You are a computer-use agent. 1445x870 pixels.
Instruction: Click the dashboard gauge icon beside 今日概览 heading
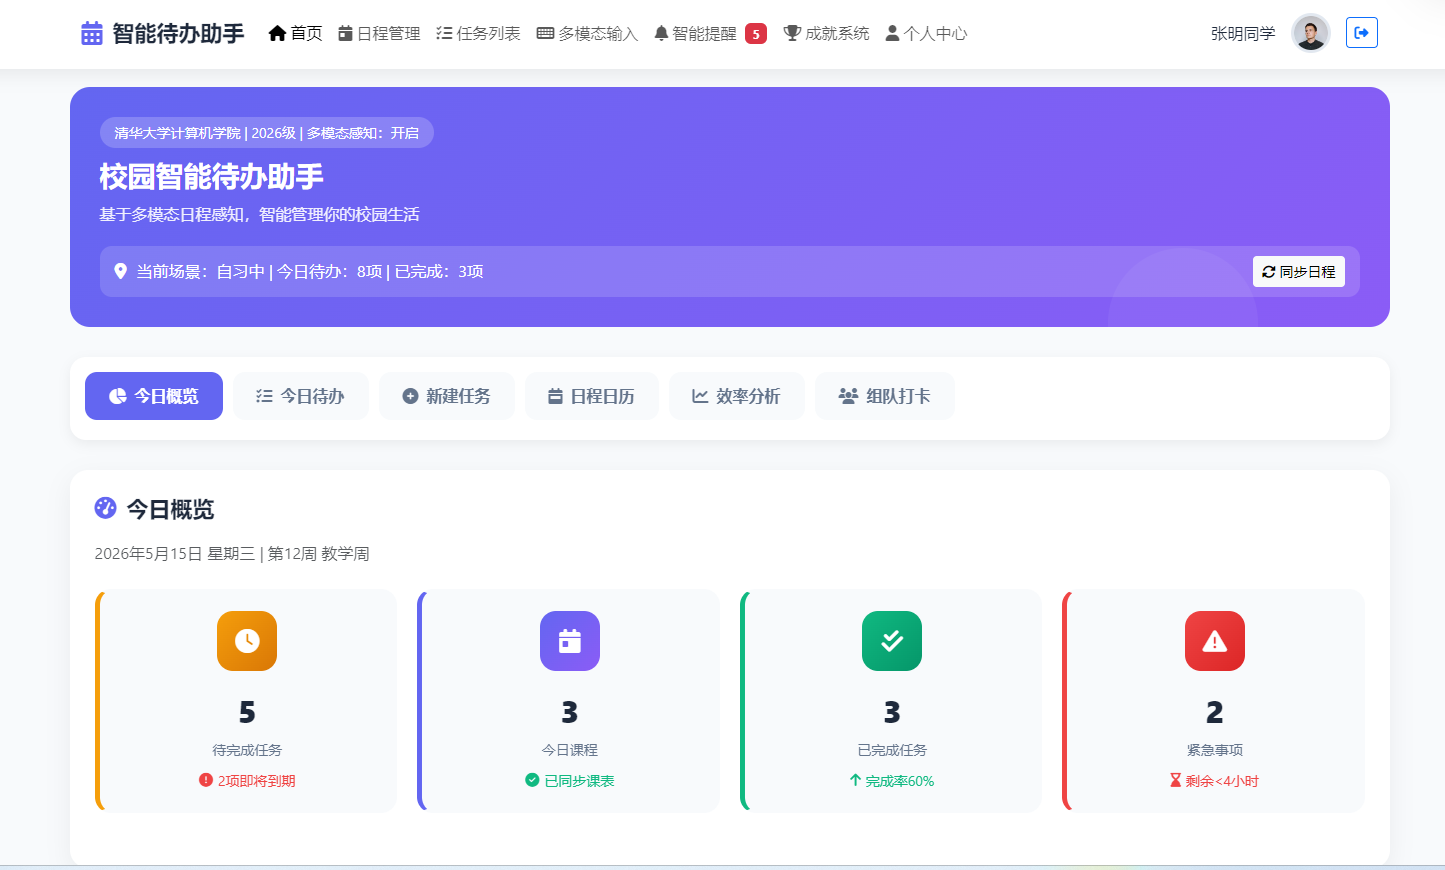click(106, 508)
